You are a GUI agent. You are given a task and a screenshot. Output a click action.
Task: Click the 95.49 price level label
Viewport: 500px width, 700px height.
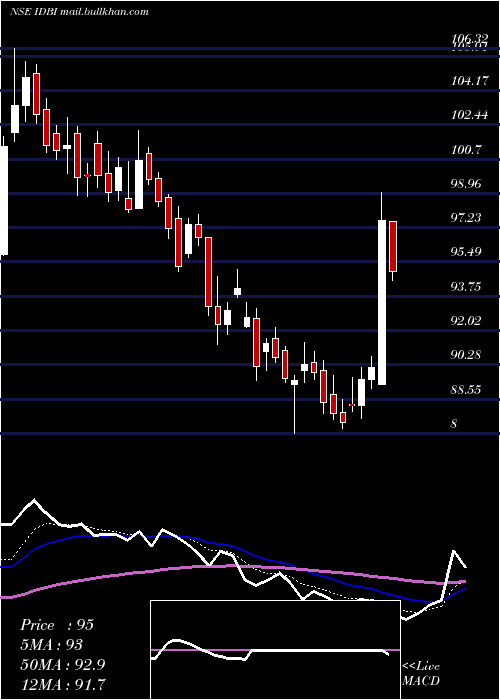(x=468, y=252)
